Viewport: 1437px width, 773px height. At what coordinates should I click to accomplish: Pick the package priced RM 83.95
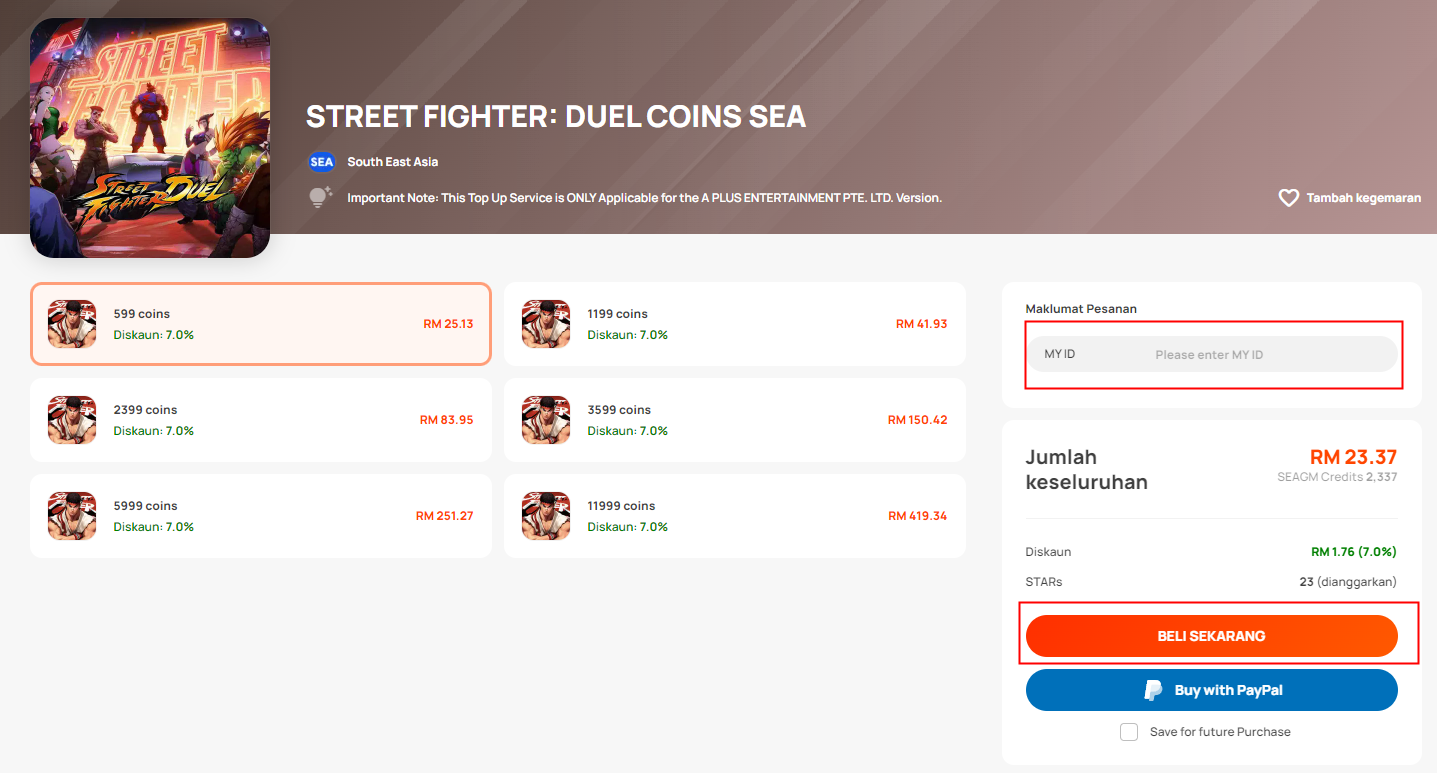pos(261,420)
